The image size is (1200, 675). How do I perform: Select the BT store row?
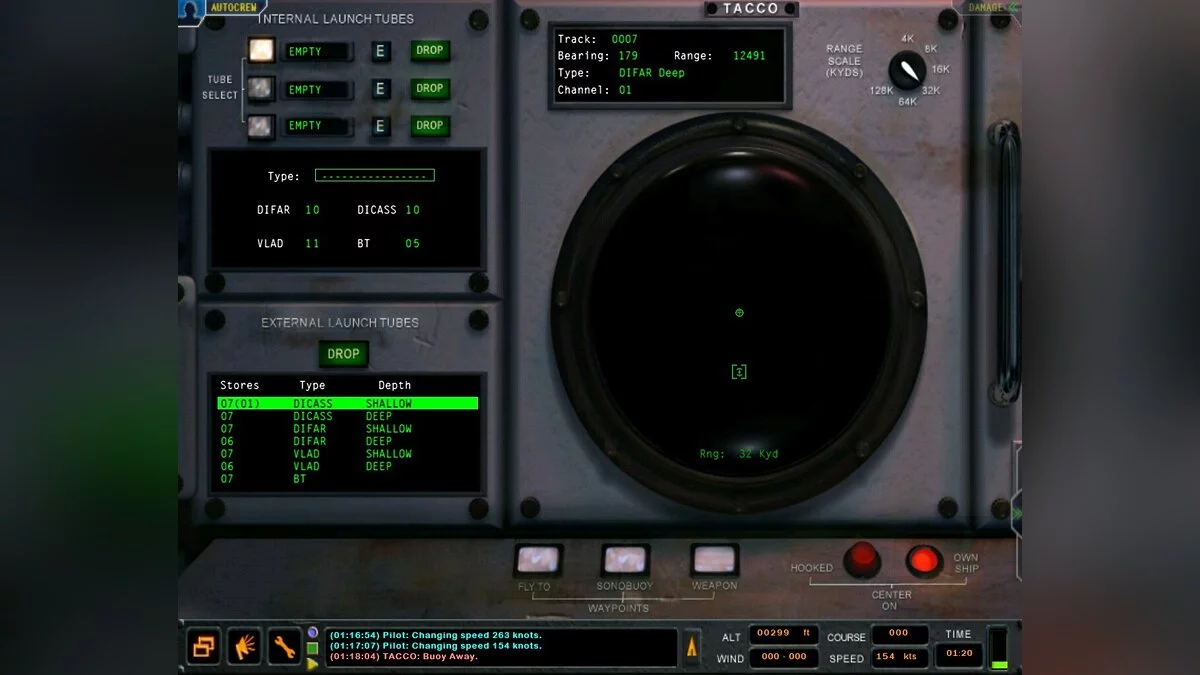tap(347, 479)
